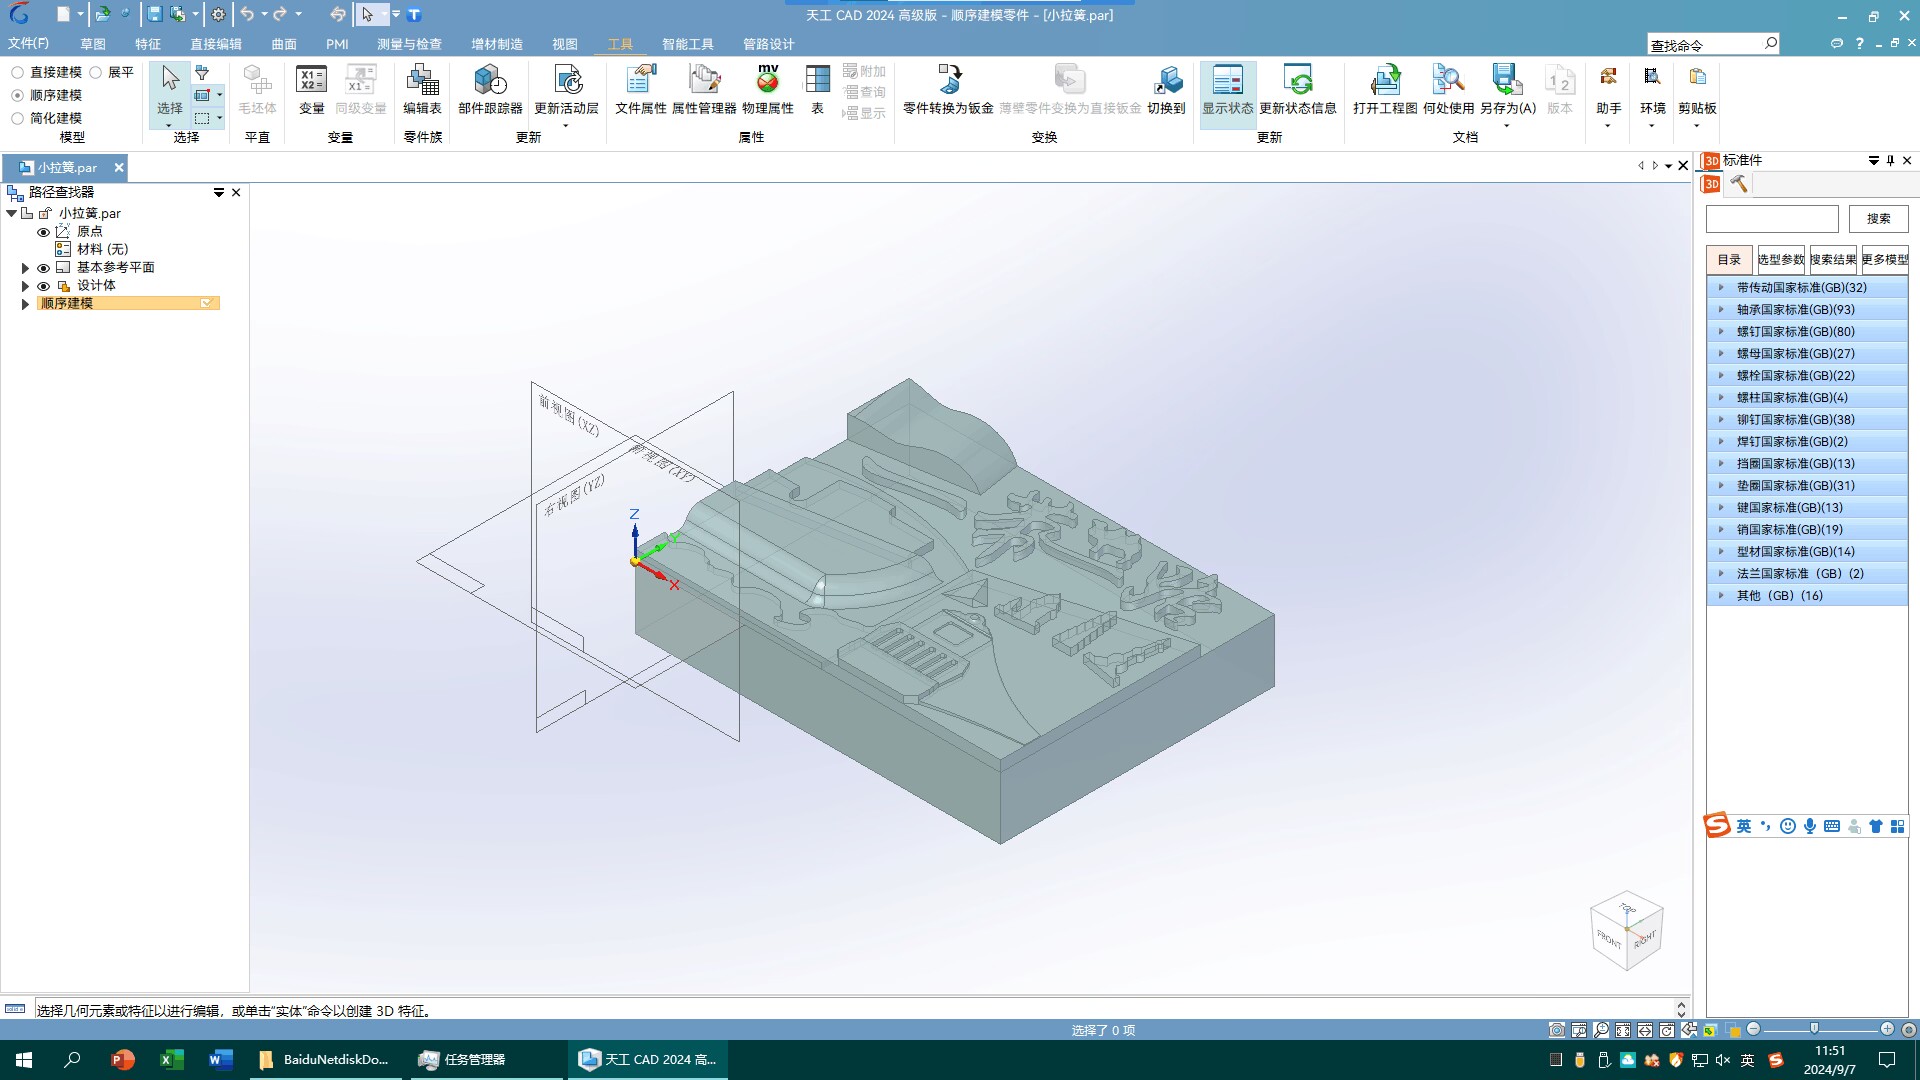Click the zoom-out minus button on zoom slider

tap(1753, 1029)
